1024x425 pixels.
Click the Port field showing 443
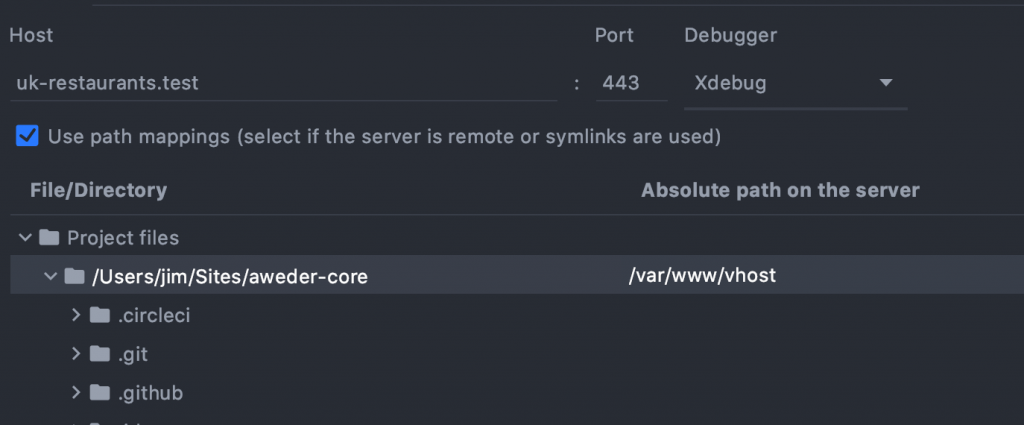click(632, 84)
